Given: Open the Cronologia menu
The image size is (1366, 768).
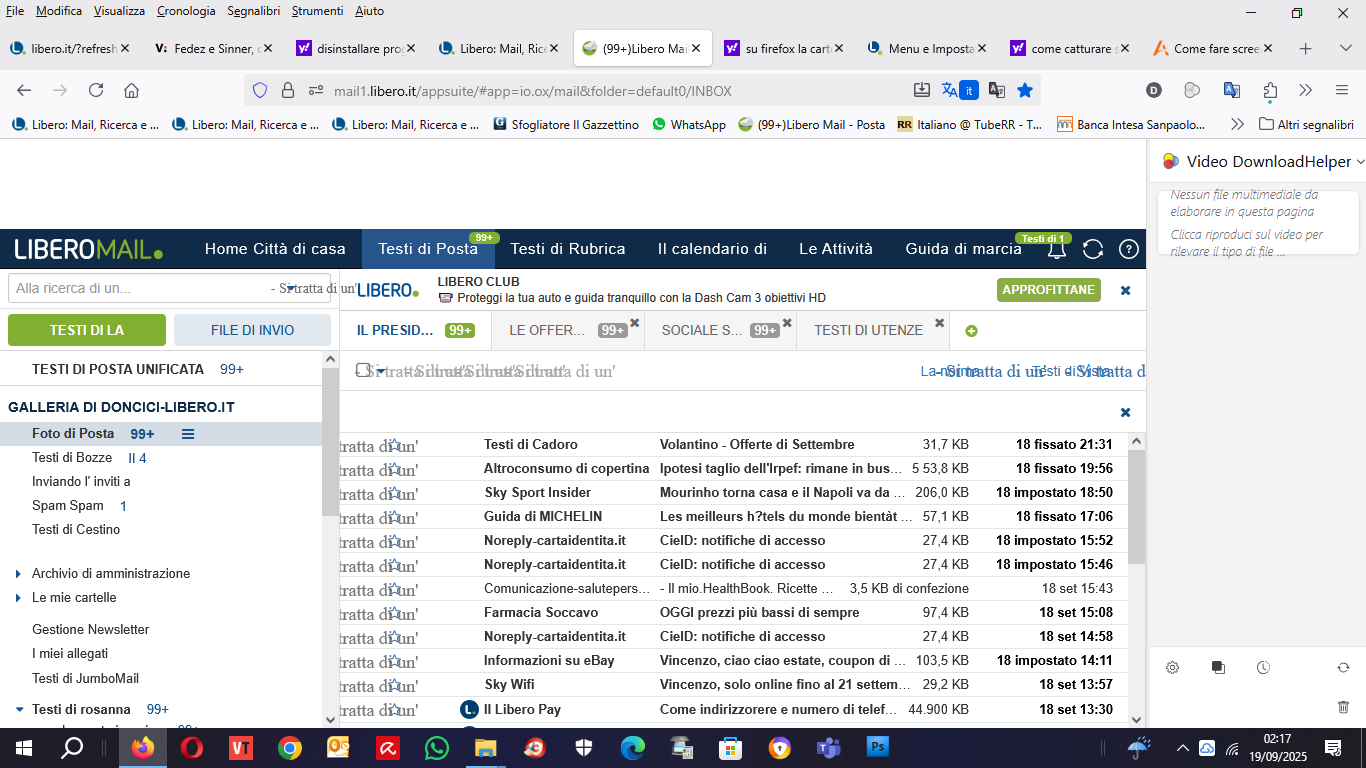Looking at the screenshot, I should [x=186, y=11].
